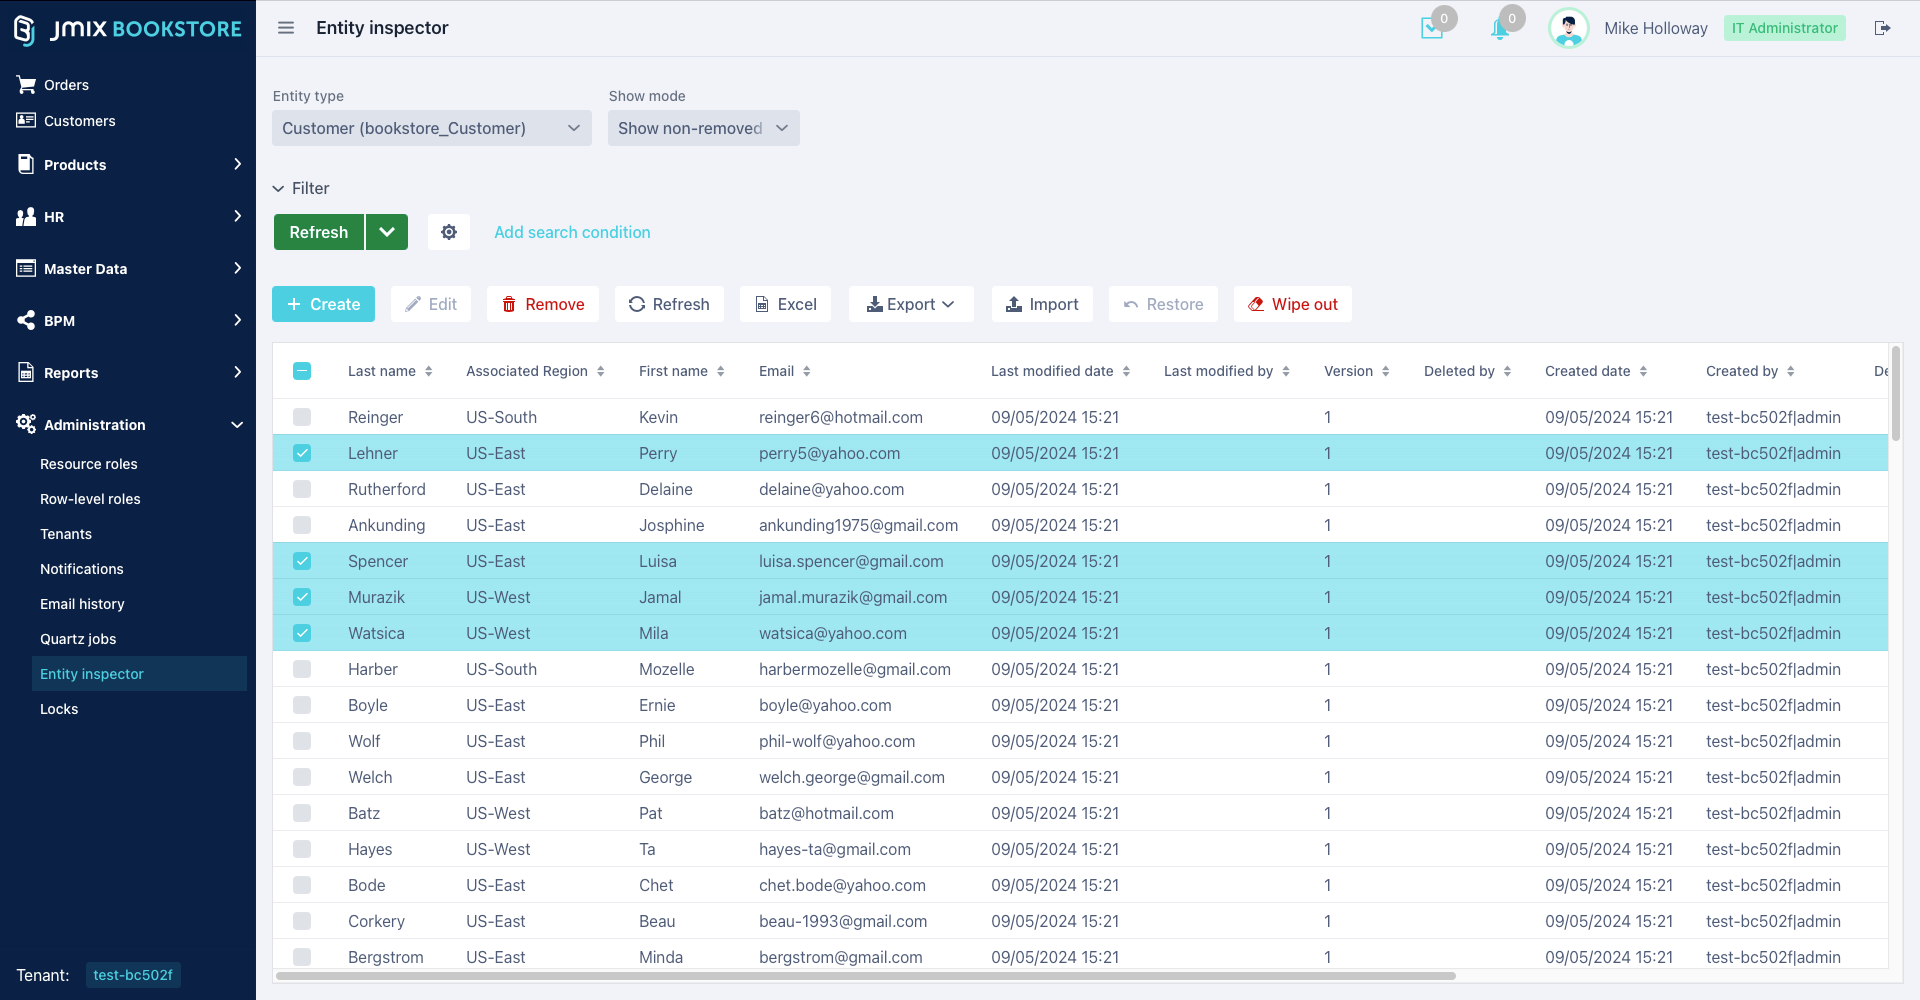Click the Customers card icon
Viewport: 1920px width, 1000px height.
26,121
